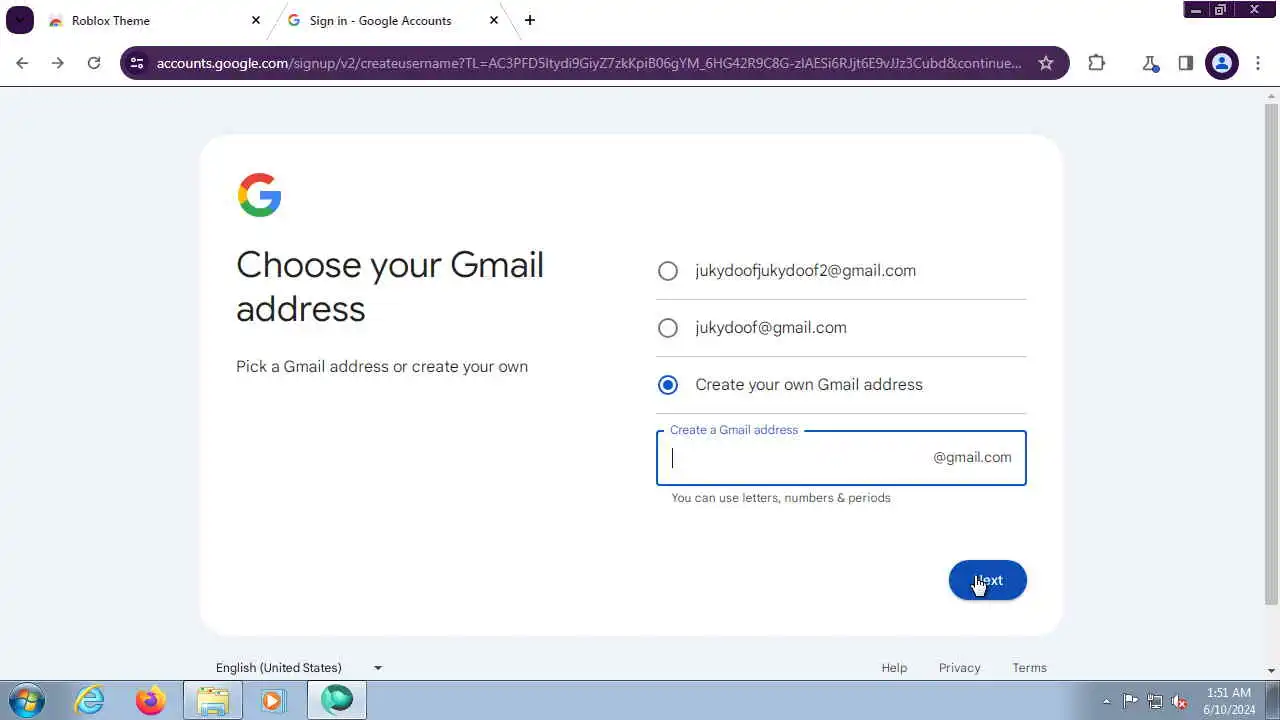This screenshot has width=1280, height=720.
Task: Click the page vertical scrollbar
Action: (1271, 353)
